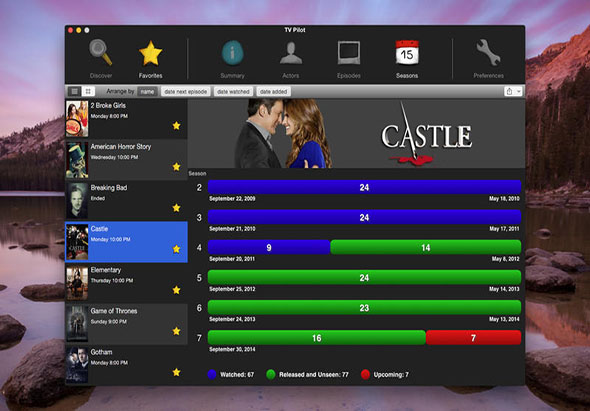Sort shows by date added
The height and width of the screenshot is (411, 590).
274,91
